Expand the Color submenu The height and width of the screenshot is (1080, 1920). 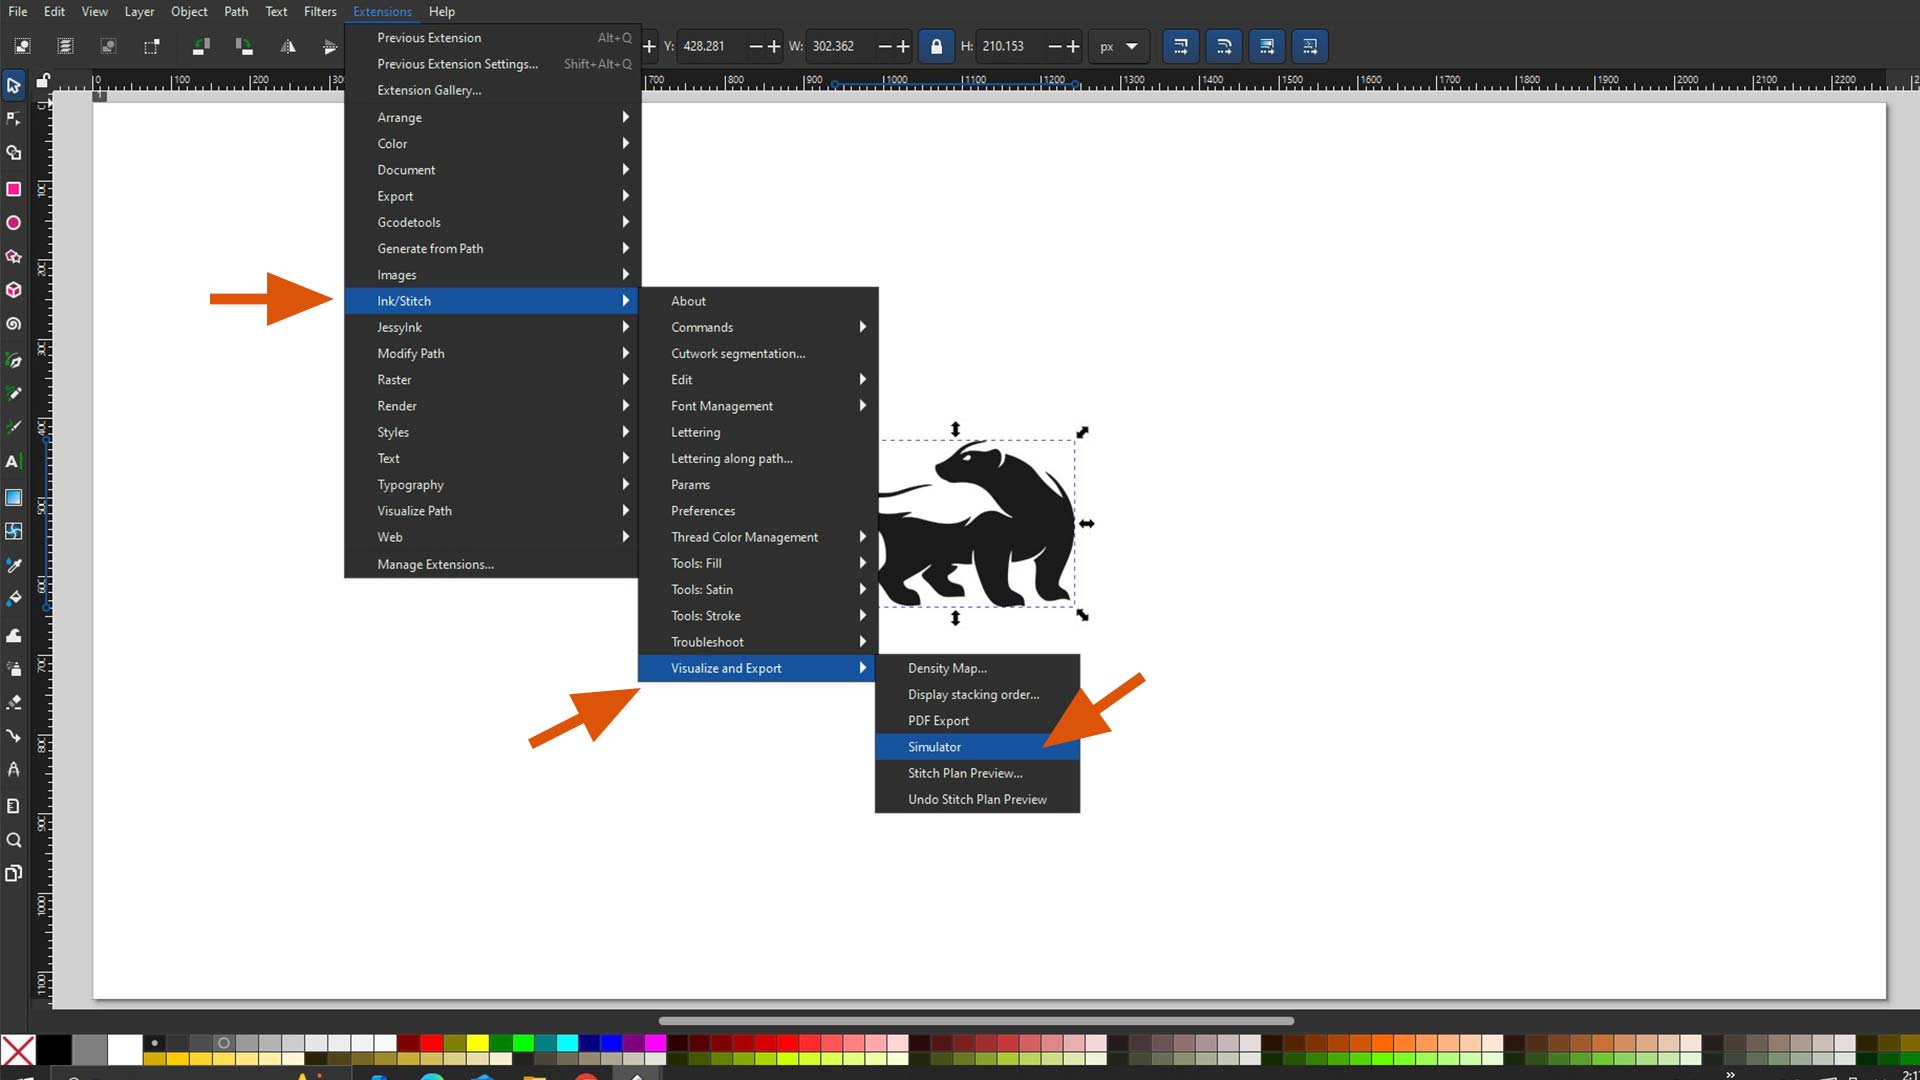point(491,143)
